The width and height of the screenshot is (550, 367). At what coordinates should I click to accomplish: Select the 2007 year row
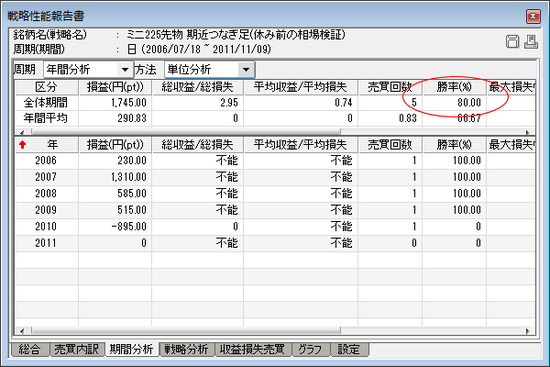point(275,177)
